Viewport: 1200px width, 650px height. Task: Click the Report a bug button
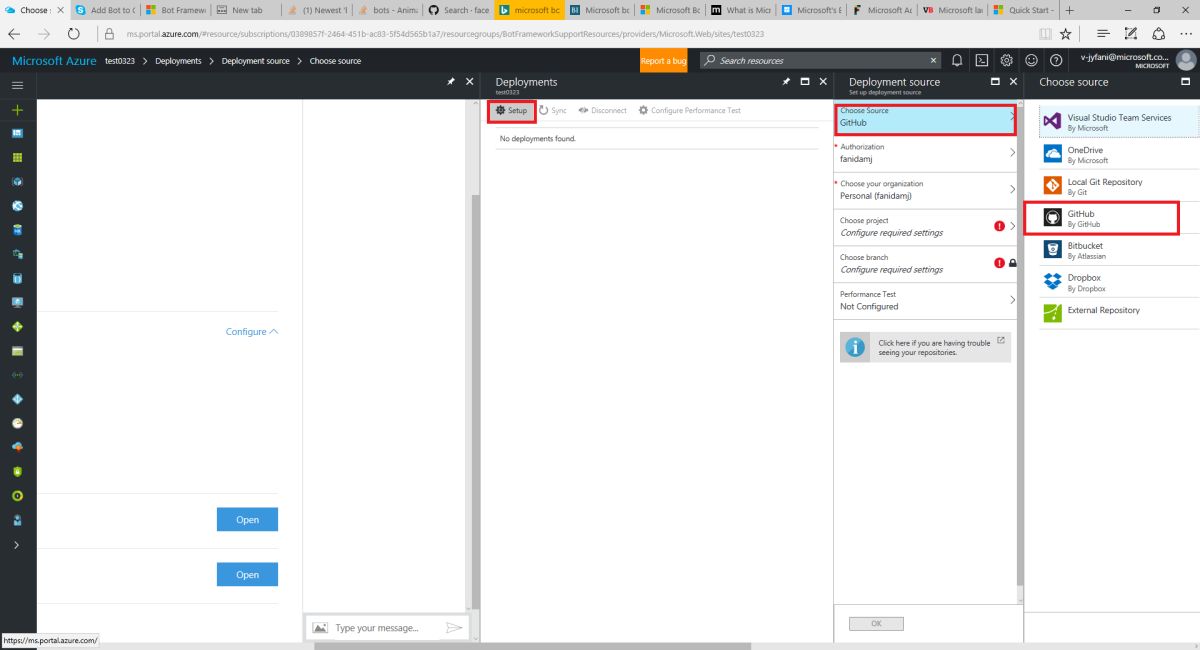pyautogui.click(x=664, y=61)
